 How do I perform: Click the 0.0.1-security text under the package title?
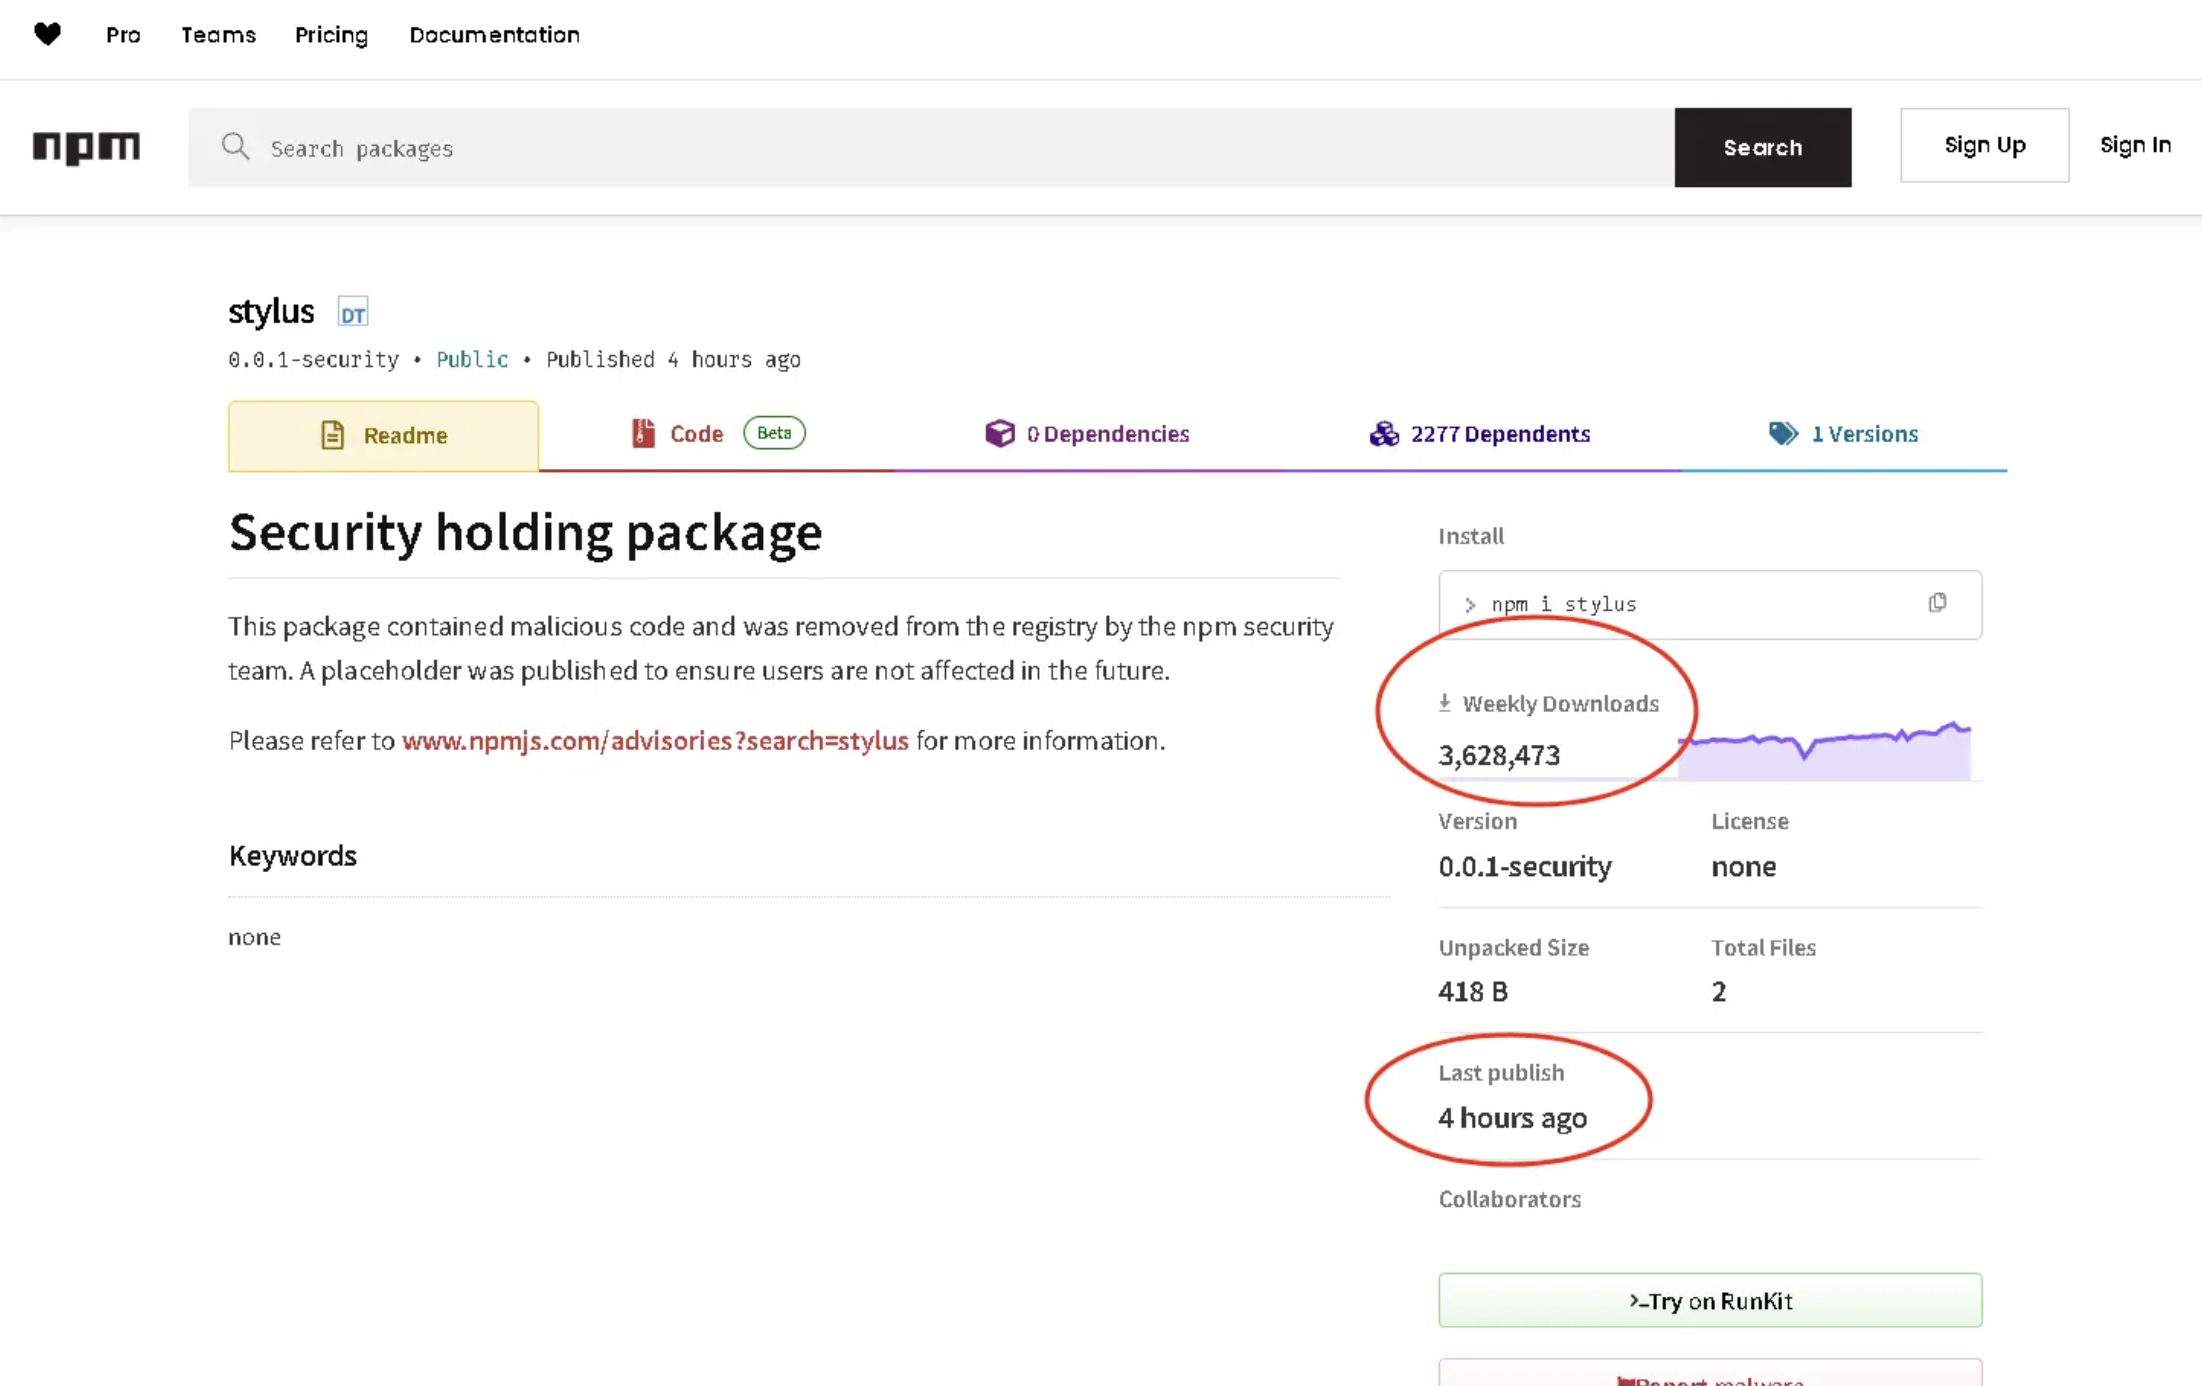[x=313, y=359]
